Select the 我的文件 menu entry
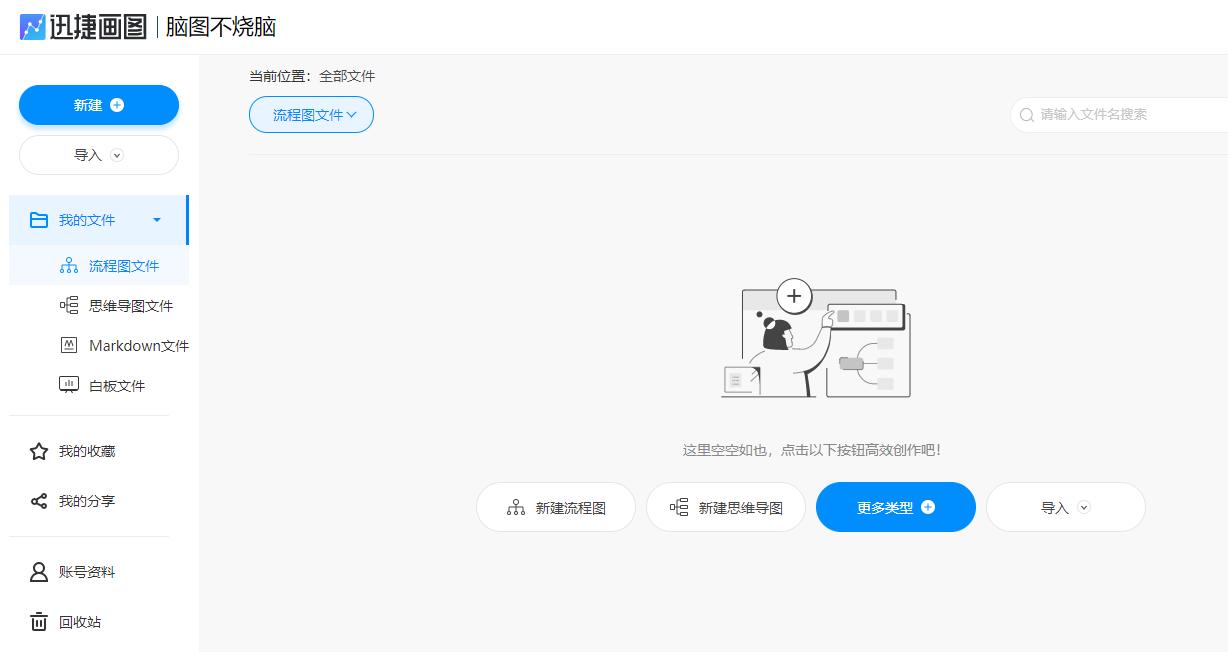This screenshot has height=652, width=1228. point(87,220)
